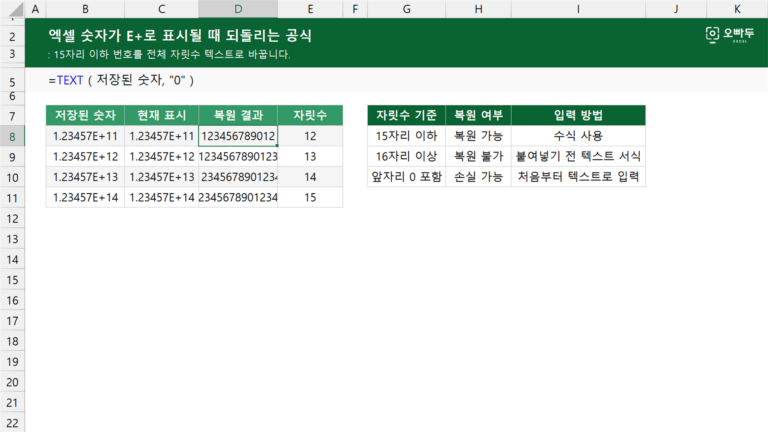Click the =TEXT formula cell
Viewport: 768px width, 432px height.
point(121,80)
